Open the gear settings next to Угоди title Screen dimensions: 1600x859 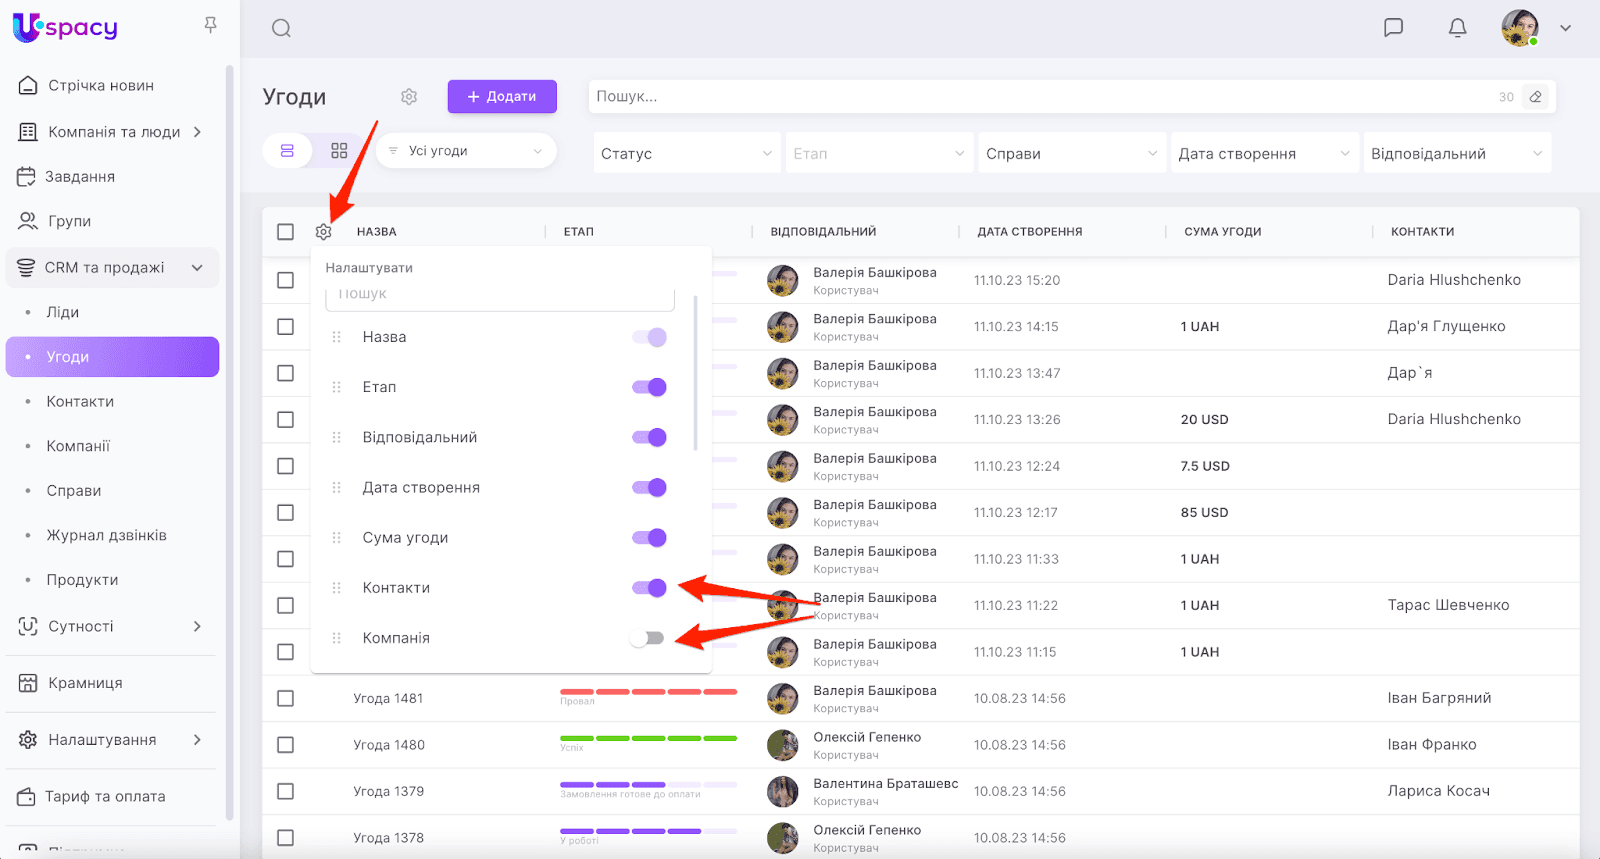point(409,97)
